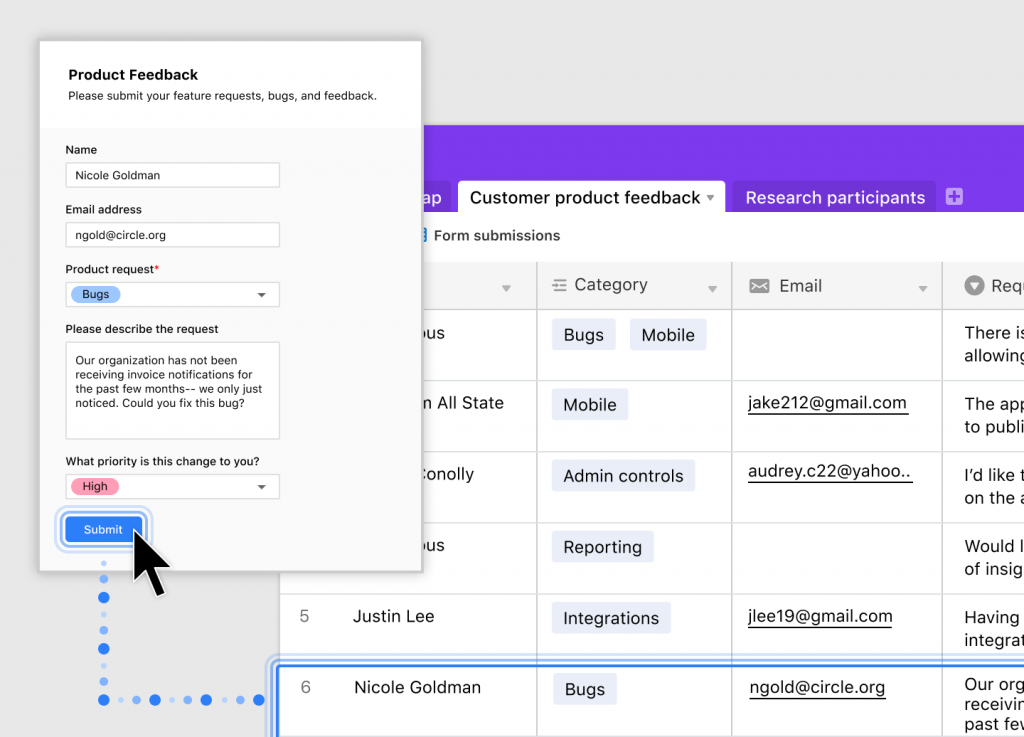
Task: Expand the Category column header menu arrow
Action: point(713,289)
